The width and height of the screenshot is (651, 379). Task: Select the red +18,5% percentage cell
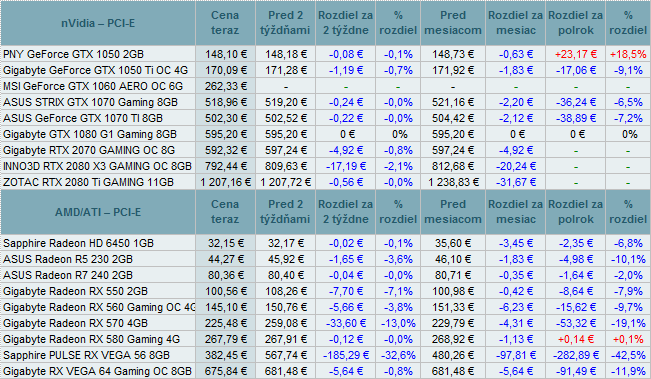(628, 54)
